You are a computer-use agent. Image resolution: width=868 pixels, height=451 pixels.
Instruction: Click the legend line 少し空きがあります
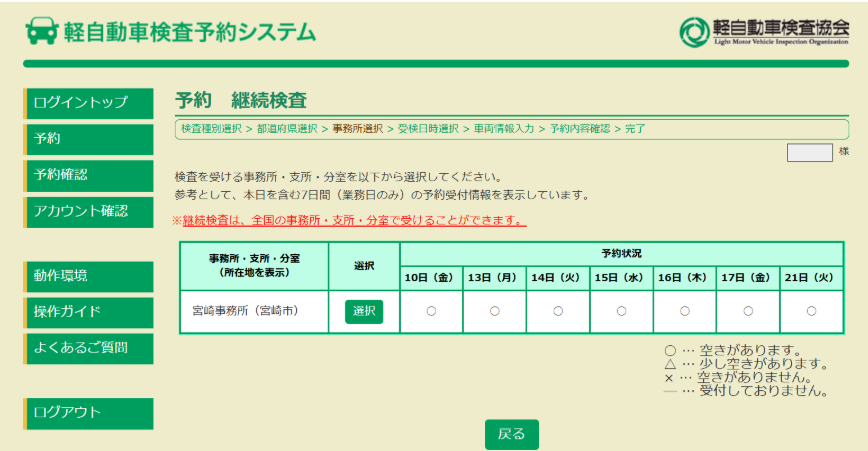[746, 364]
